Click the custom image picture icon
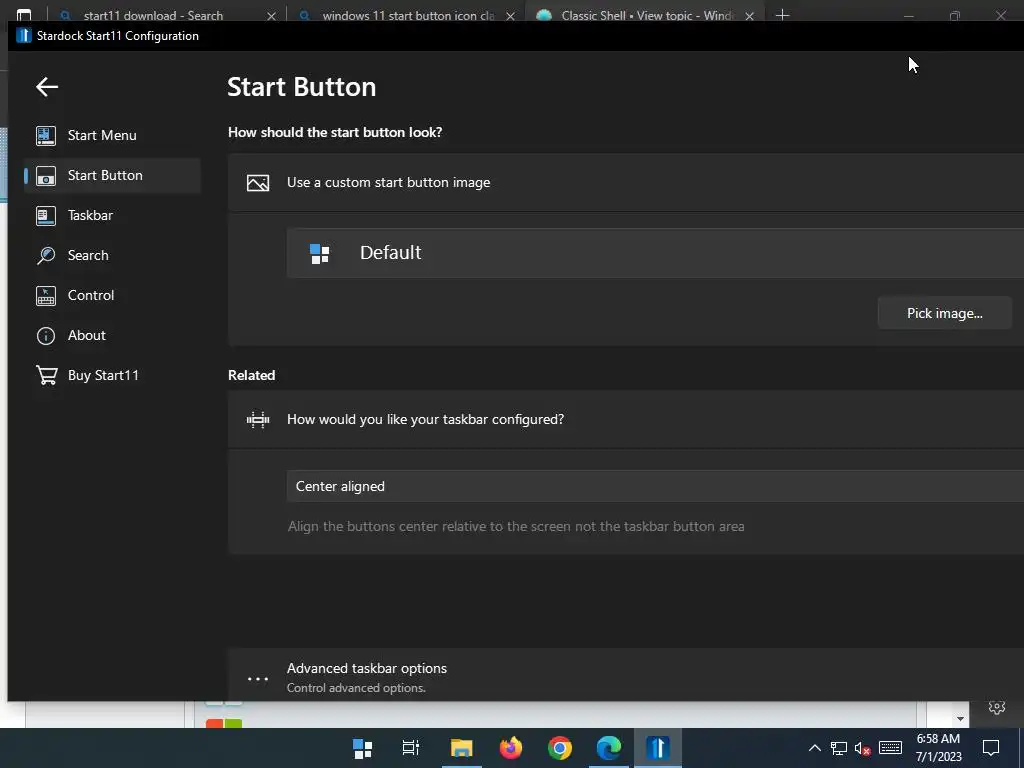The image size is (1024, 768). coord(258,183)
